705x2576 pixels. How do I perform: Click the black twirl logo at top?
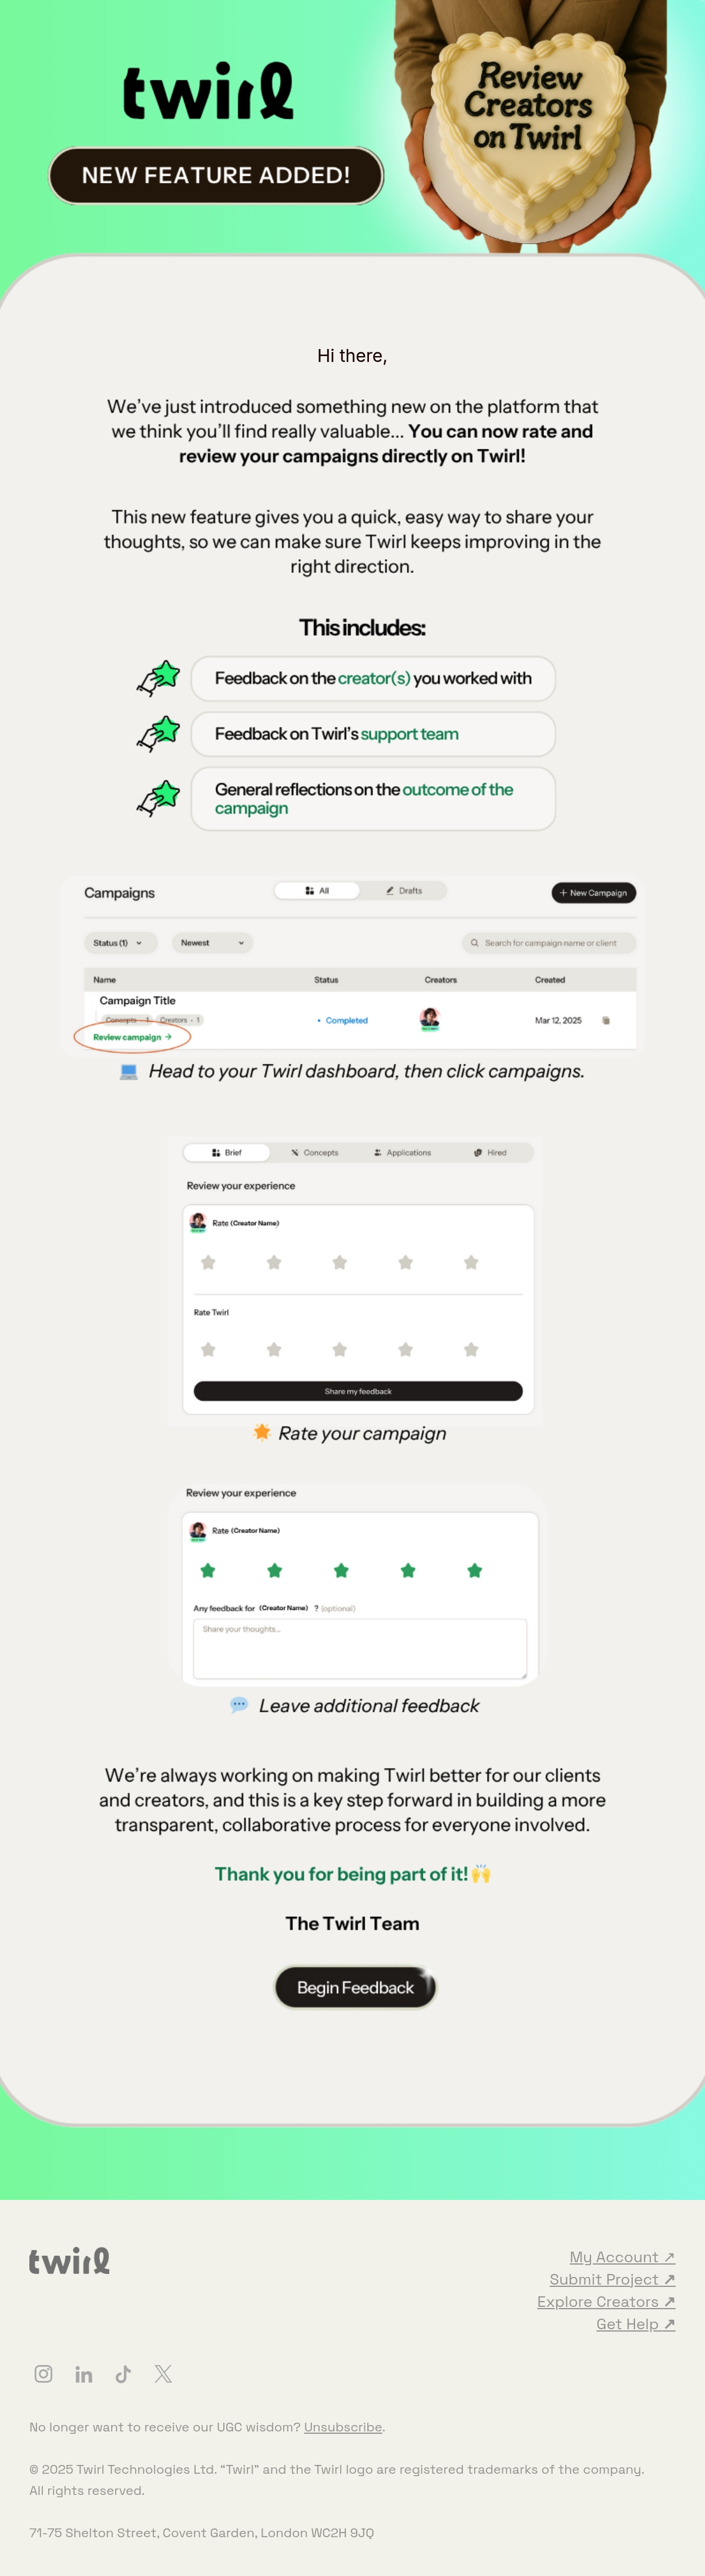(x=208, y=91)
